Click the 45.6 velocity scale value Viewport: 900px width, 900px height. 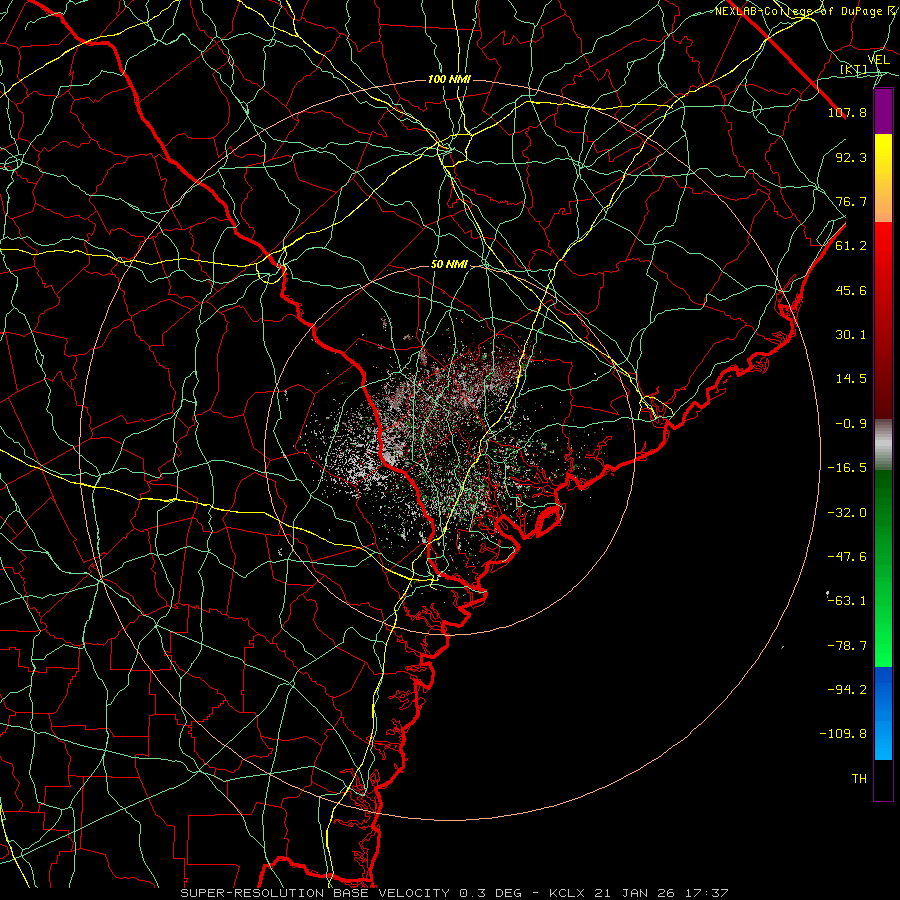point(851,290)
